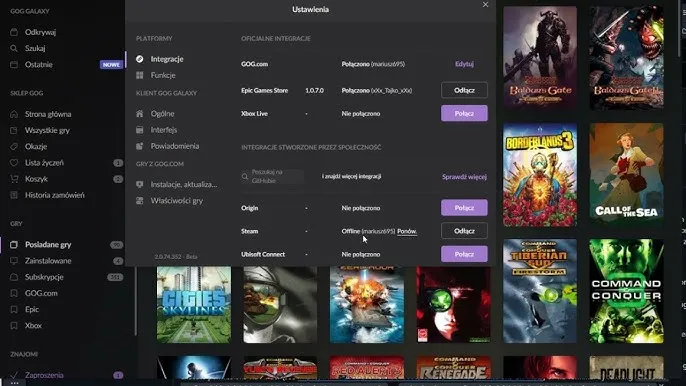Viewport: 686px width, 386px height.
Task: Click the NOWE badge next to Ostatnie
Action: point(111,65)
